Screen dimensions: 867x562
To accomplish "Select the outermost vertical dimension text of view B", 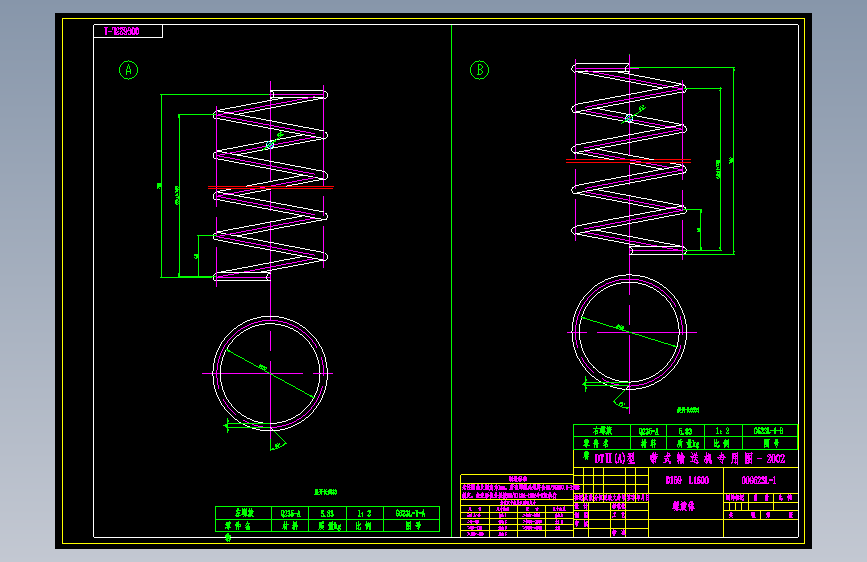I will click(x=730, y=160).
